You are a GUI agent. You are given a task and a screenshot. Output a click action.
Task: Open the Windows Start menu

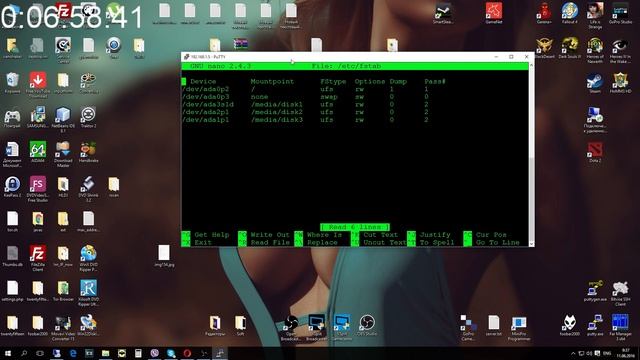[8, 353]
